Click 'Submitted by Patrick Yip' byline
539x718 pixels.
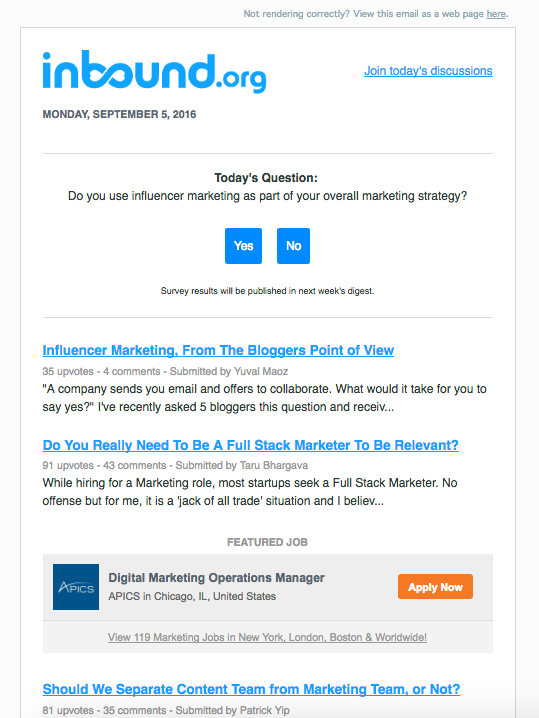(x=233, y=710)
